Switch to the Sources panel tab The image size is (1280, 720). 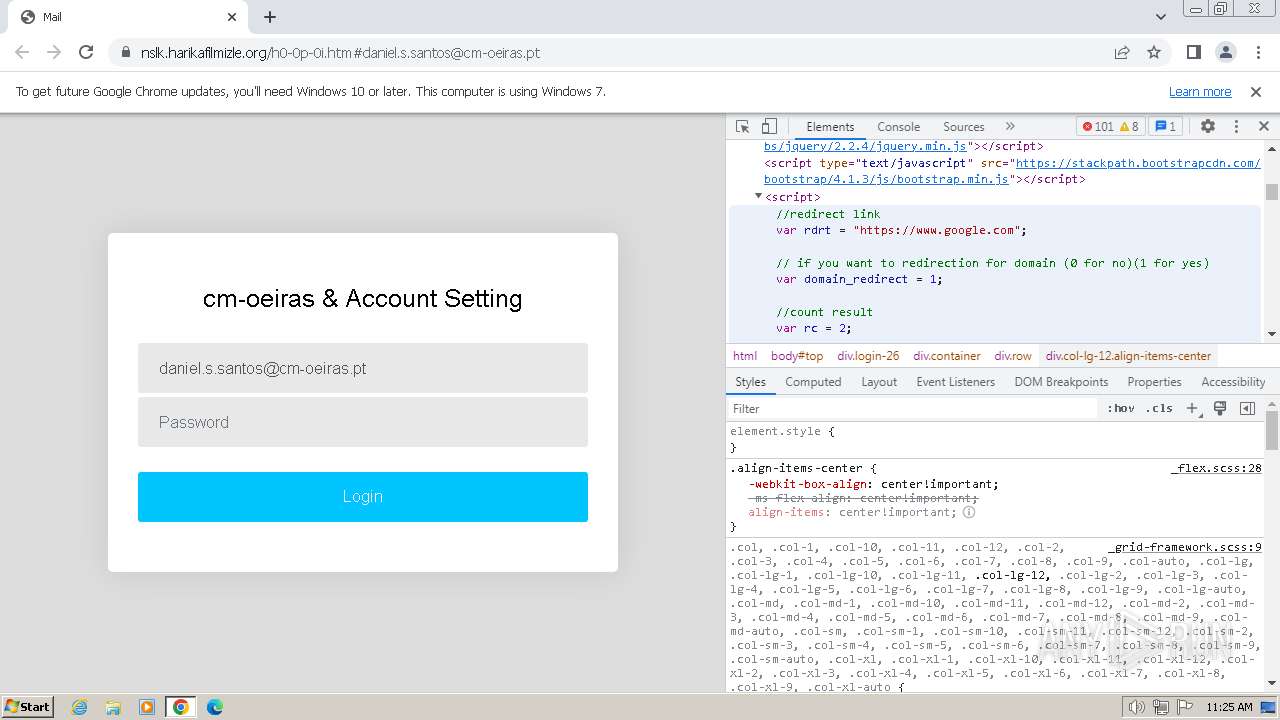[x=964, y=126]
